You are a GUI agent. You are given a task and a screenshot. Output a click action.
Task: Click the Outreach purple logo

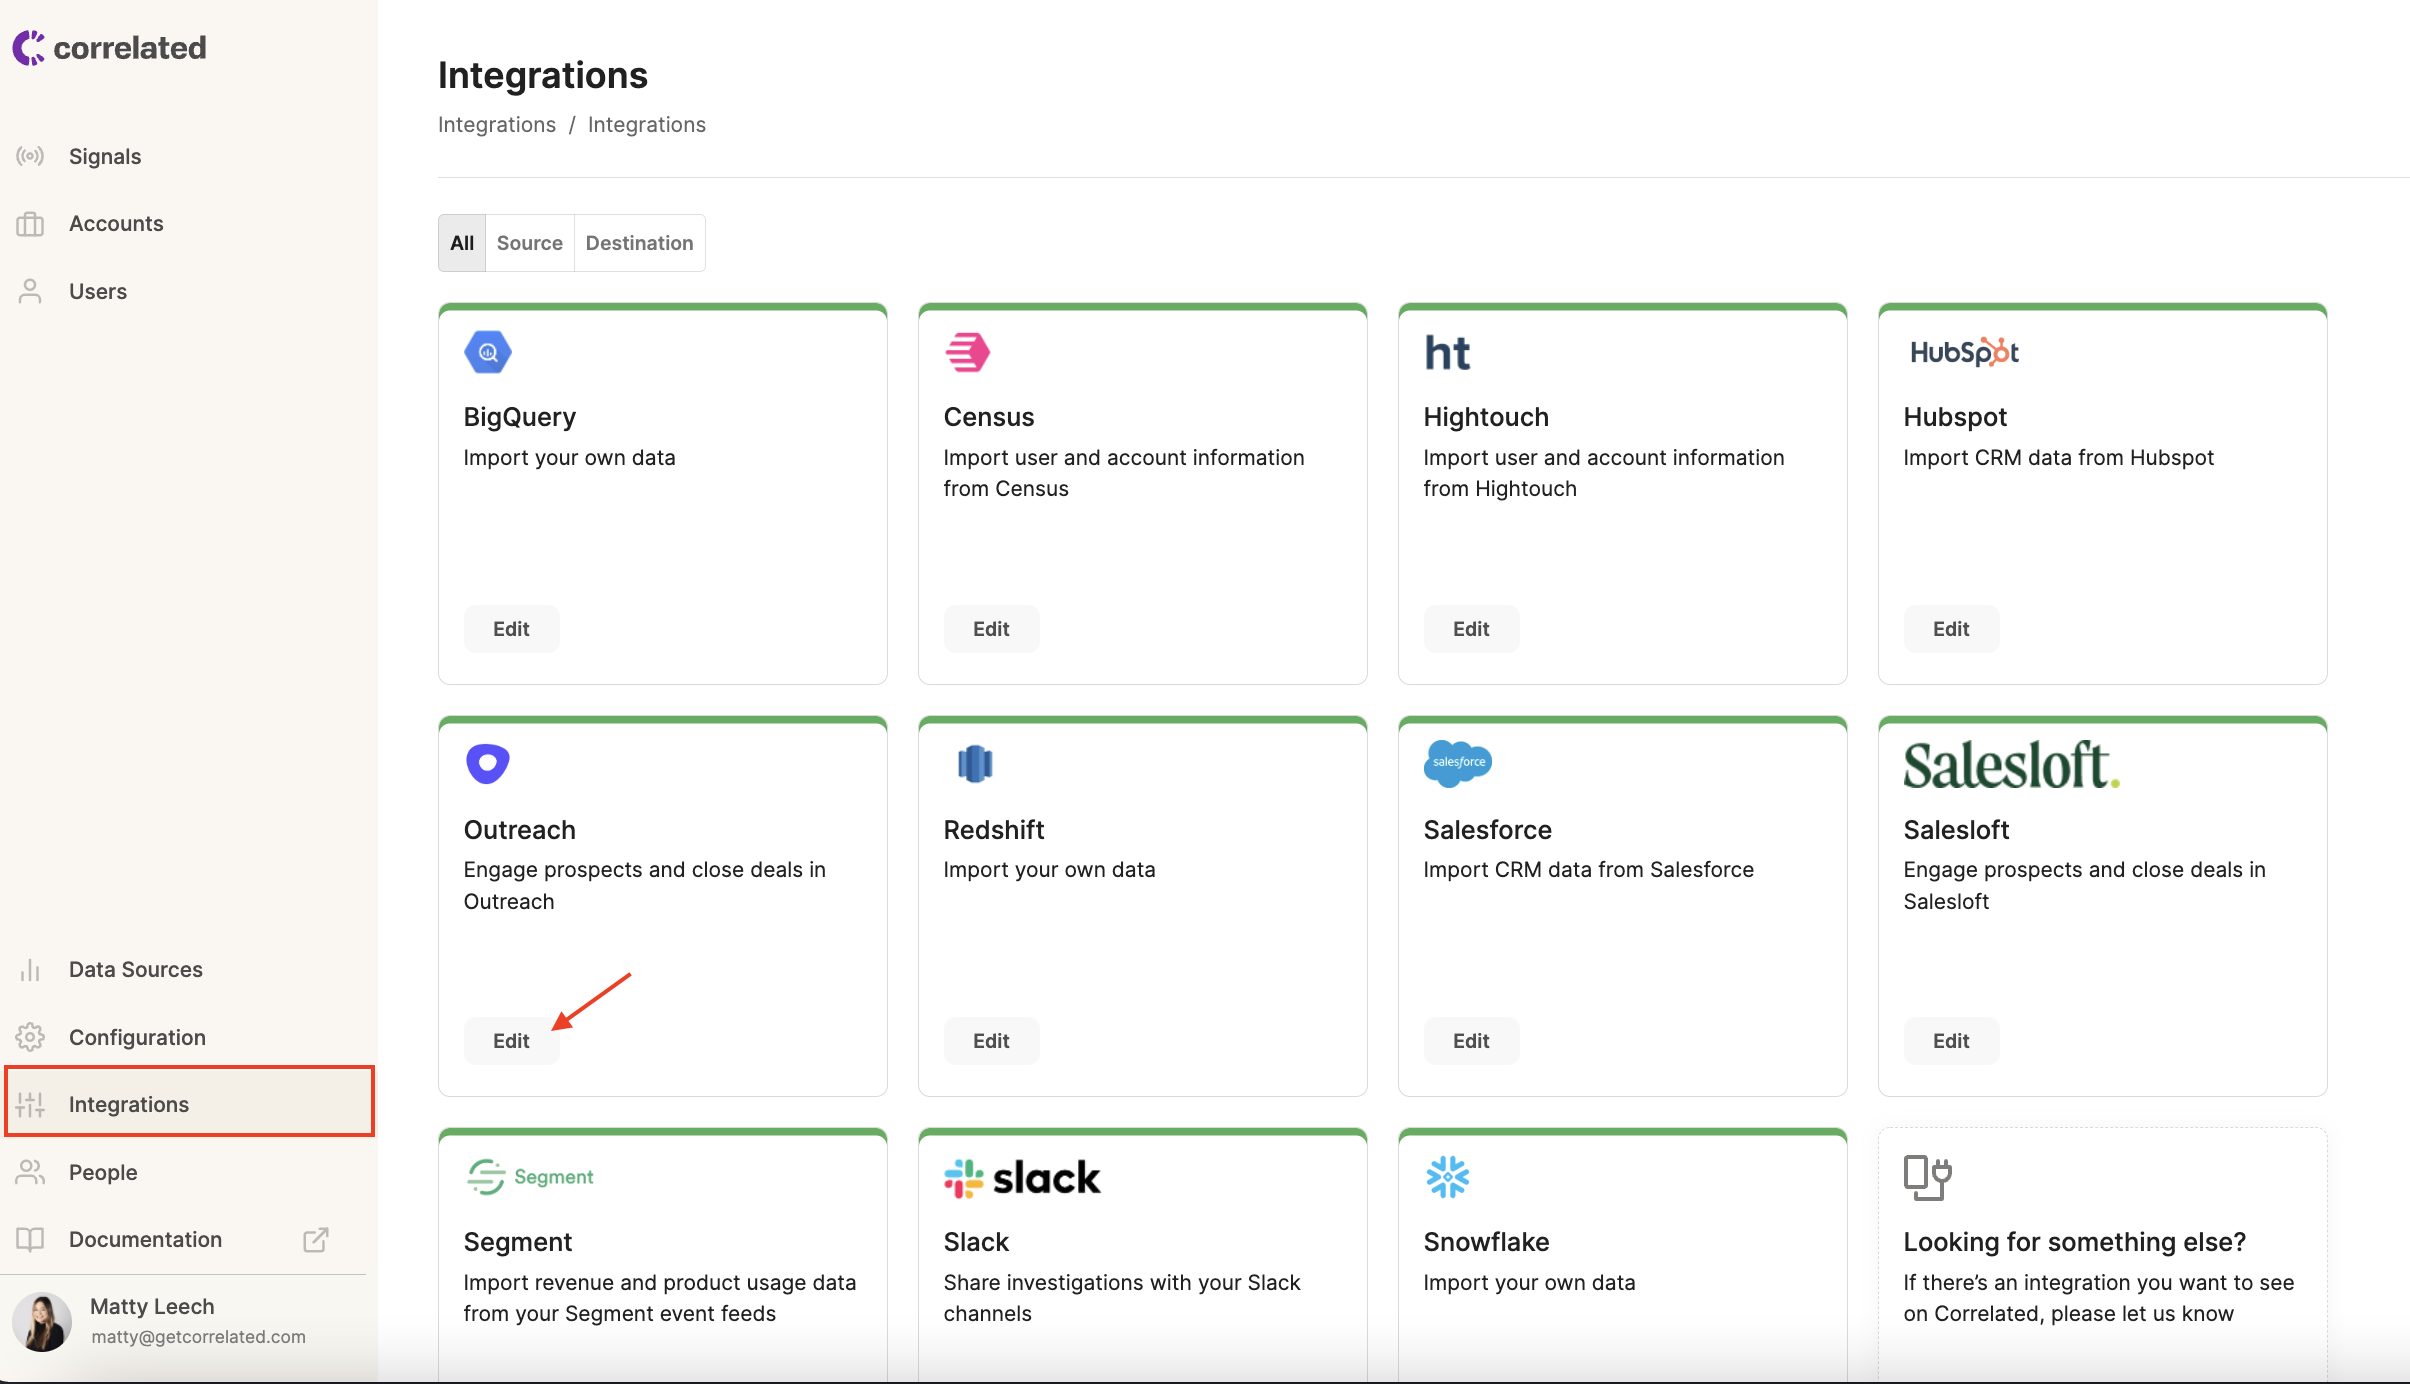tap(488, 764)
